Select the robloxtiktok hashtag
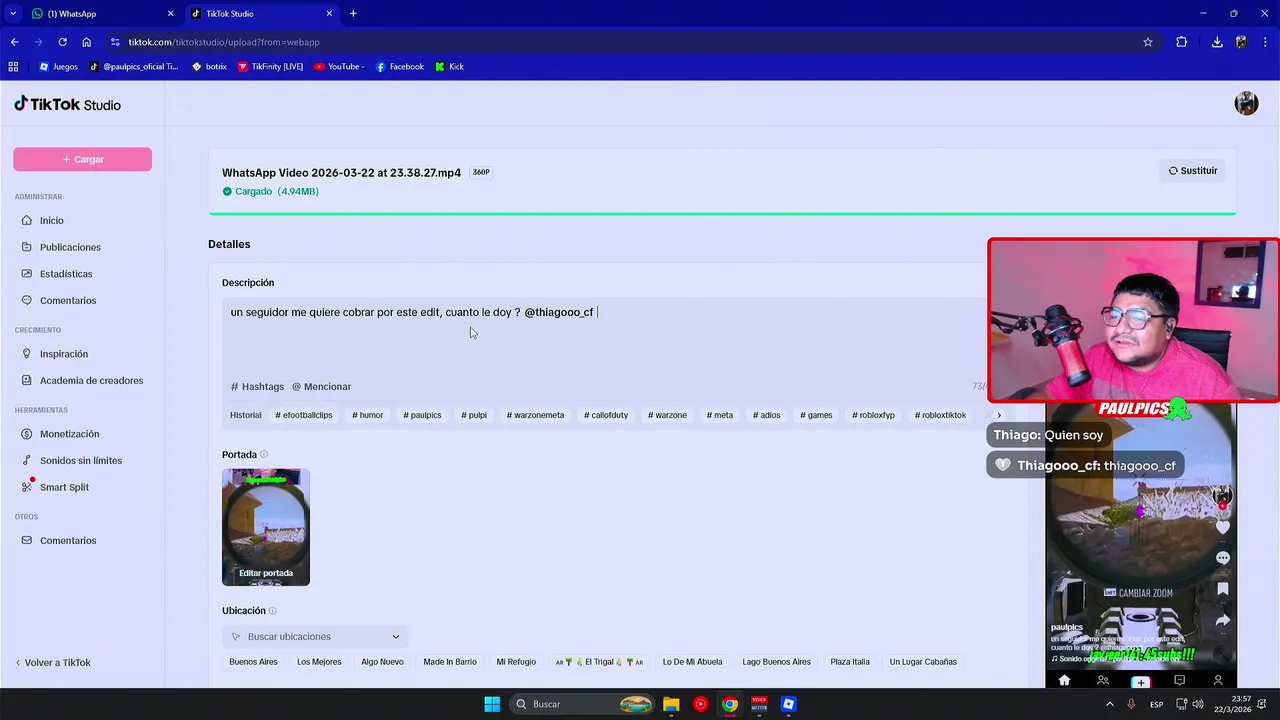This screenshot has height=720, width=1280. pyautogui.click(x=940, y=415)
